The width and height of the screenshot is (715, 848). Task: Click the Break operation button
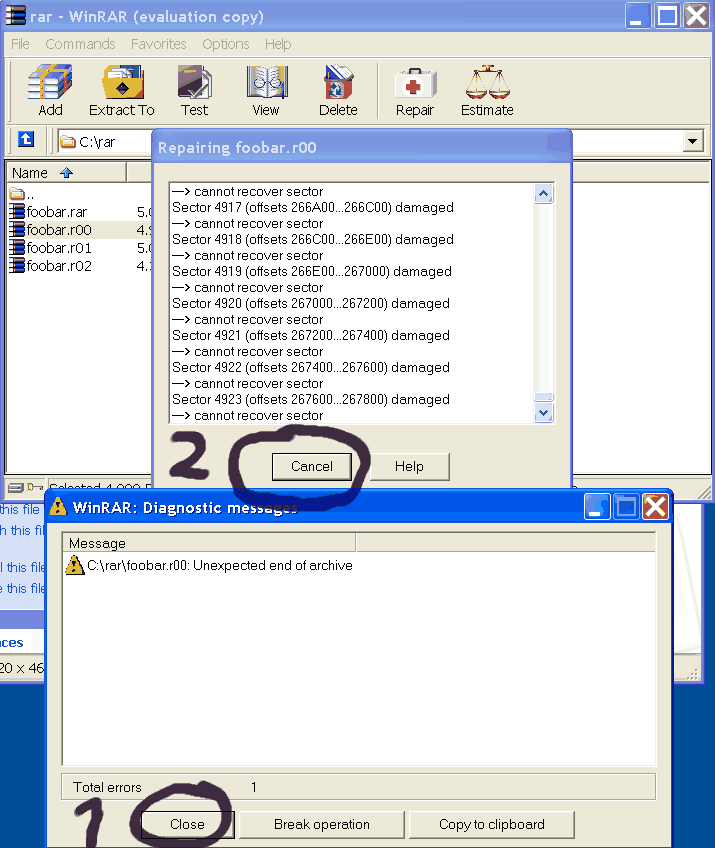coord(321,824)
